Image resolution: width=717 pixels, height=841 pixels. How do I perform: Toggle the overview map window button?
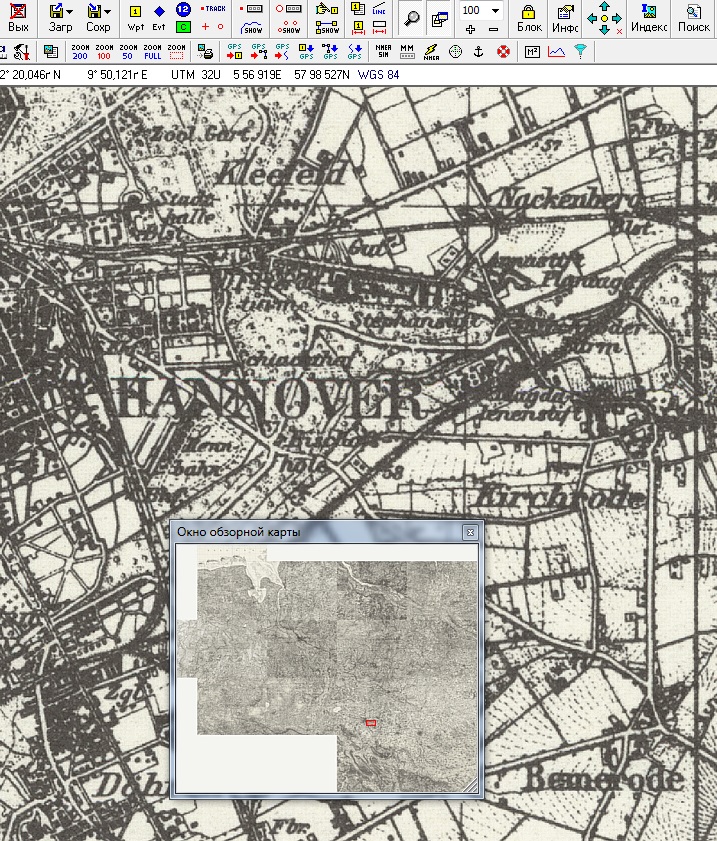point(438,17)
